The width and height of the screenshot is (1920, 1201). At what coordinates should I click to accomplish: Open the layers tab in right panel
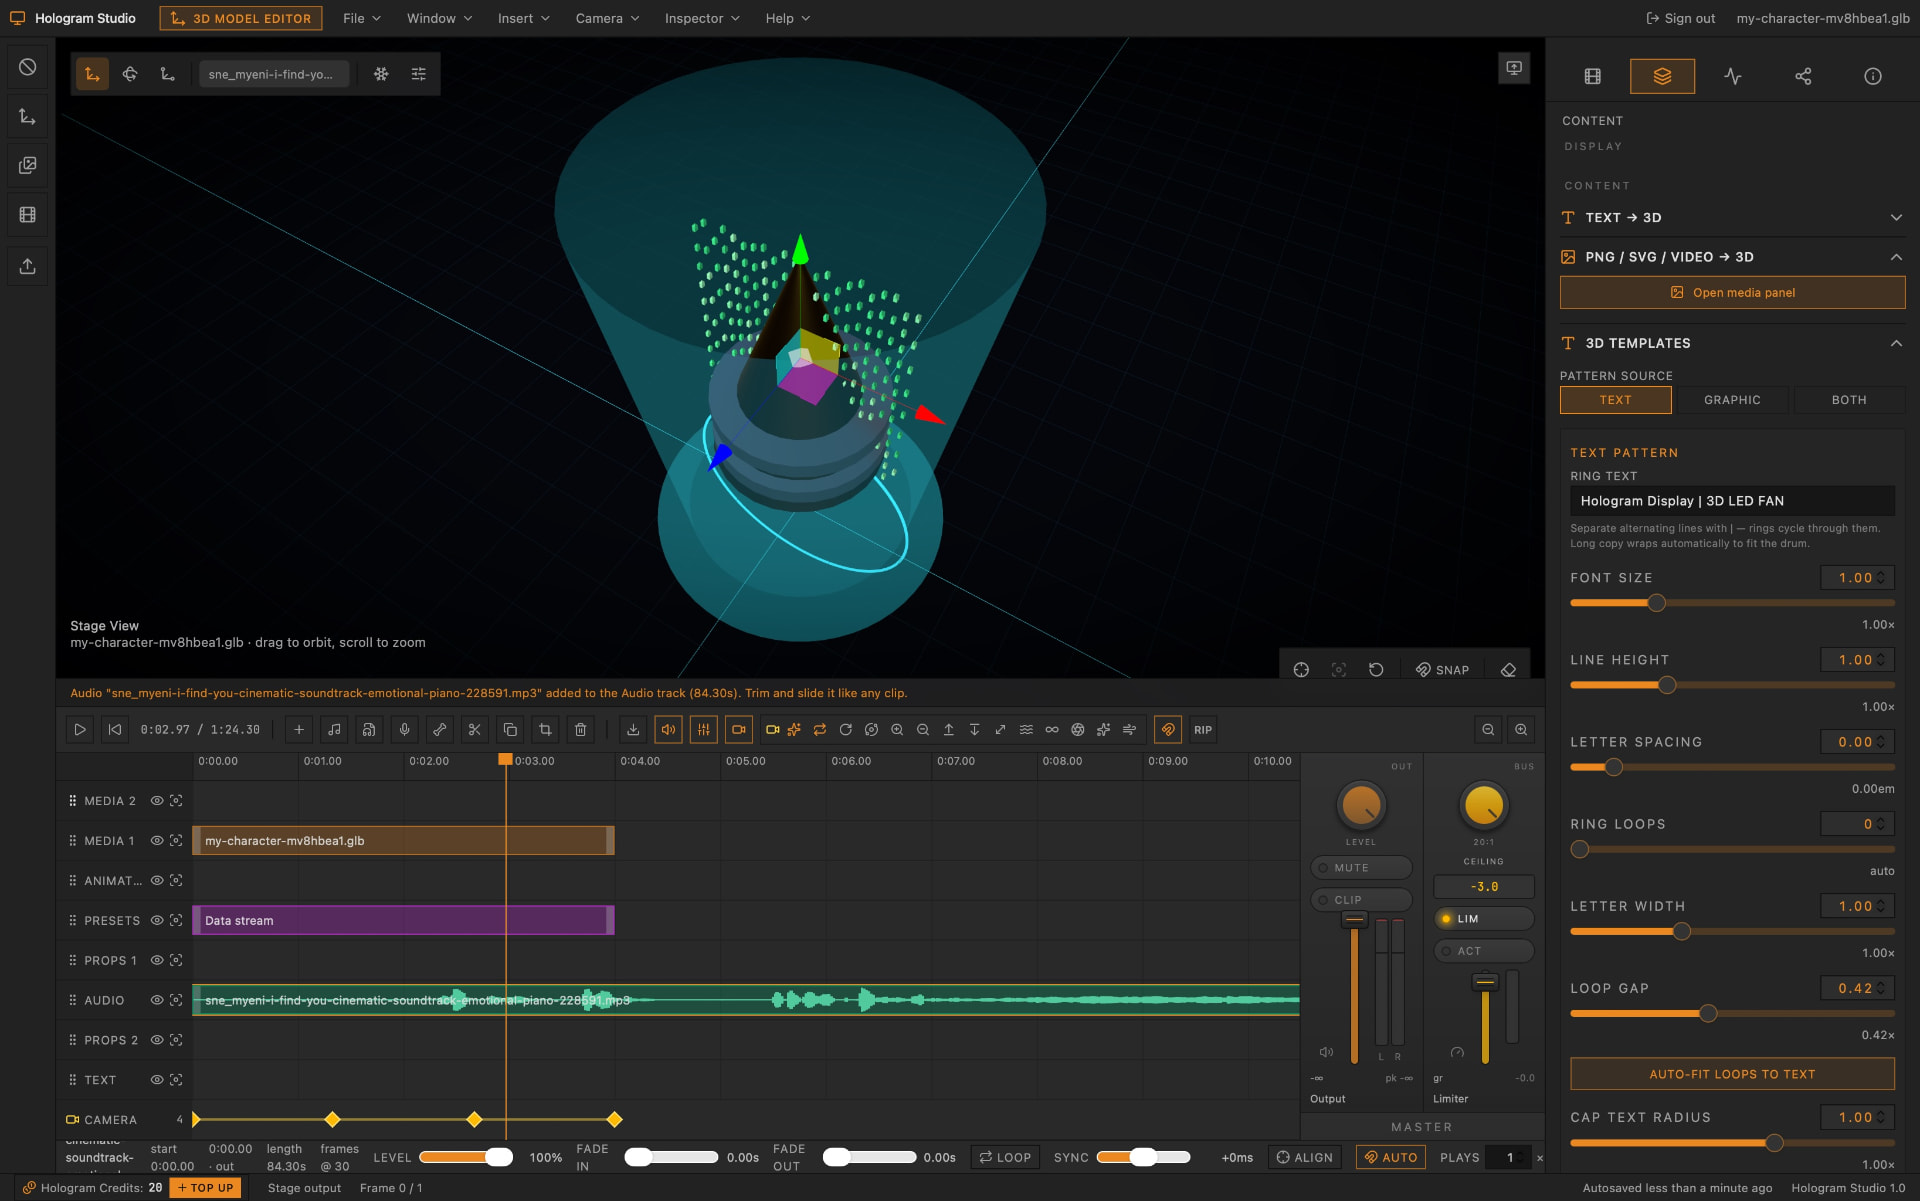[1662, 76]
